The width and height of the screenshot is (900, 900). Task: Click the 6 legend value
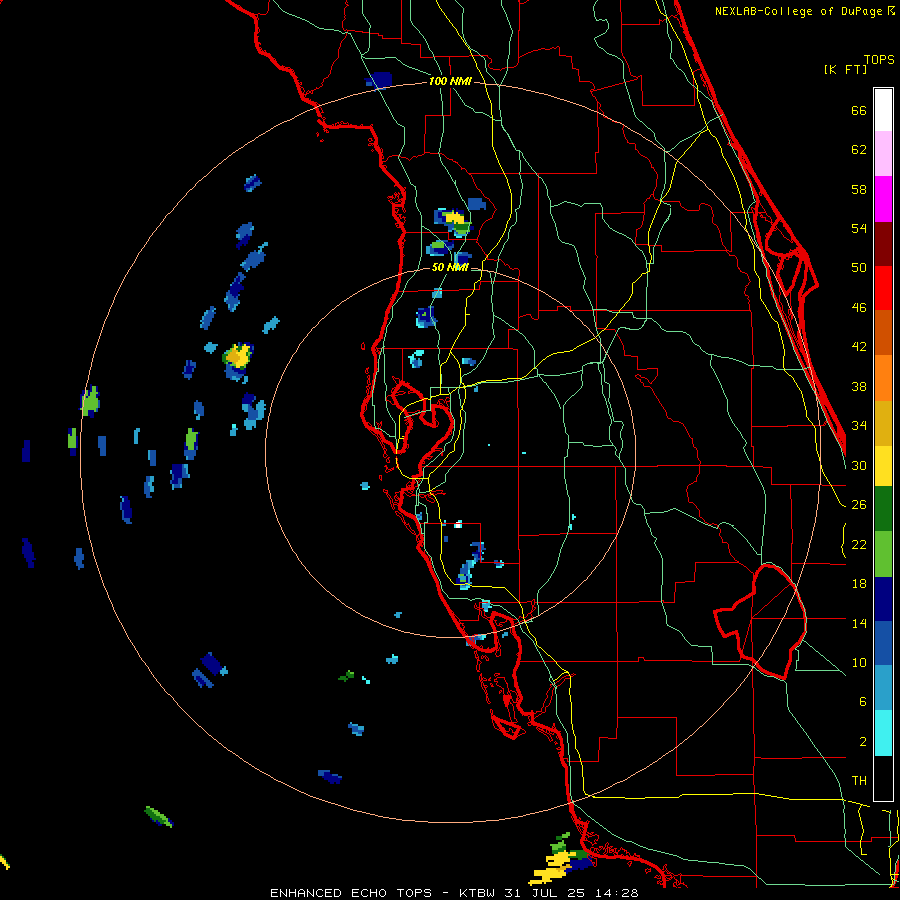(x=863, y=701)
